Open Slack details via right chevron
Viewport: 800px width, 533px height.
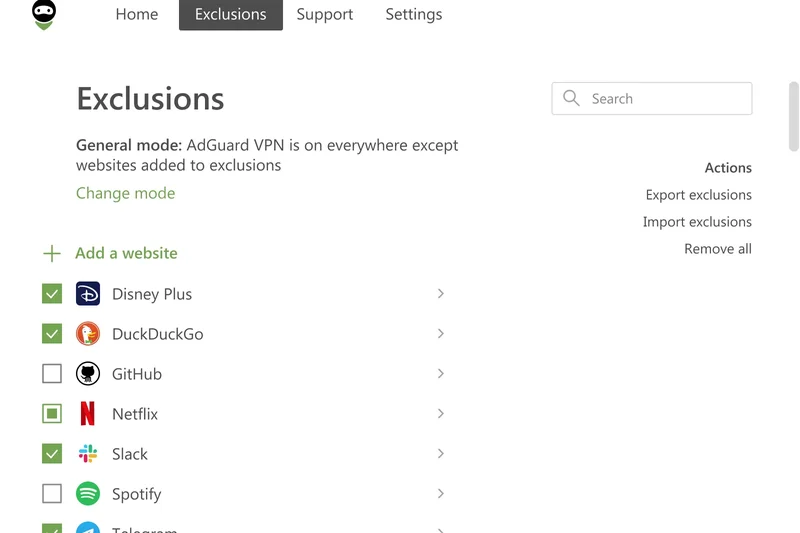441,454
